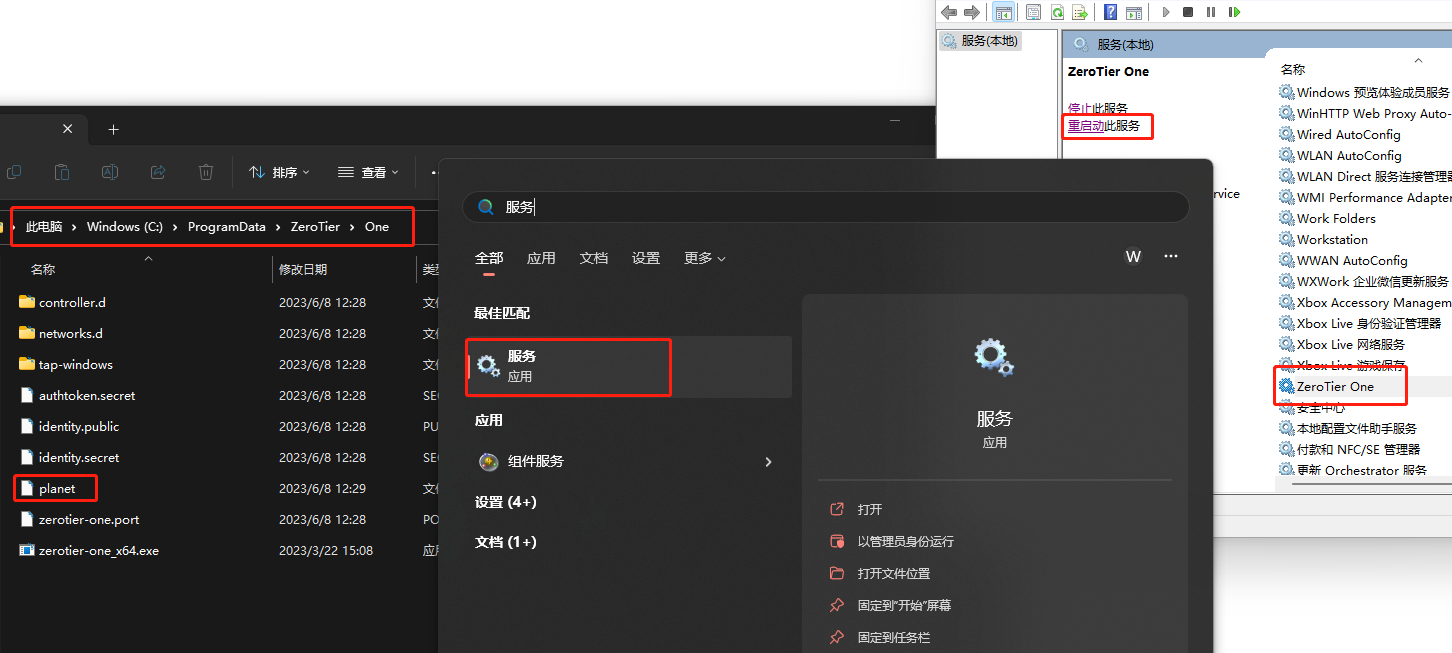Navigate to ProgramData via the breadcrumb
This screenshot has width=1452, height=653.
point(226,226)
